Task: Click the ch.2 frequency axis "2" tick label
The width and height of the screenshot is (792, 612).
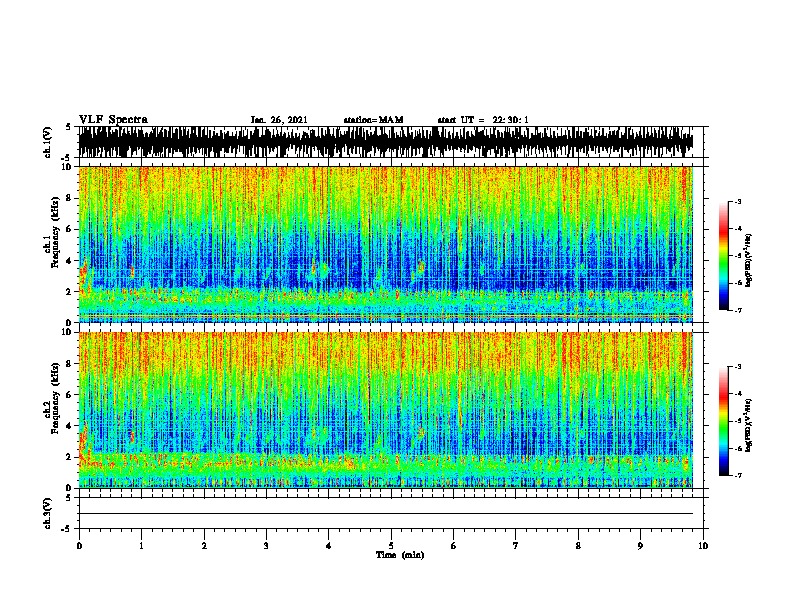Action: tap(70, 457)
